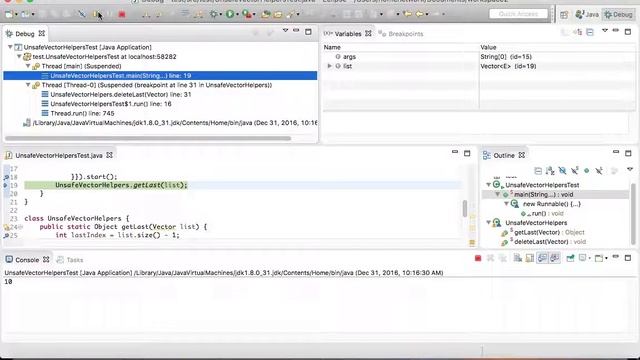640x360 pixels.
Task: Open the Debug view menu triangle
Action: (285, 31)
